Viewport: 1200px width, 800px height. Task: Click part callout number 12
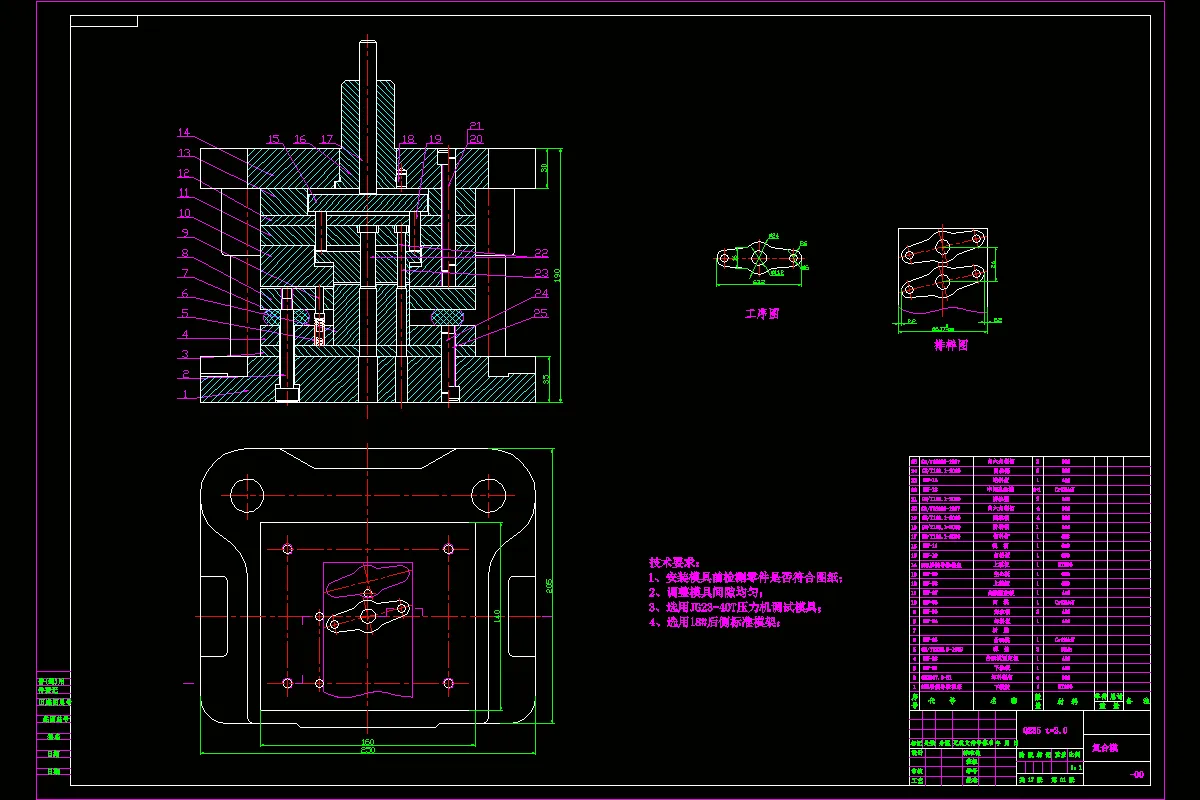click(184, 173)
